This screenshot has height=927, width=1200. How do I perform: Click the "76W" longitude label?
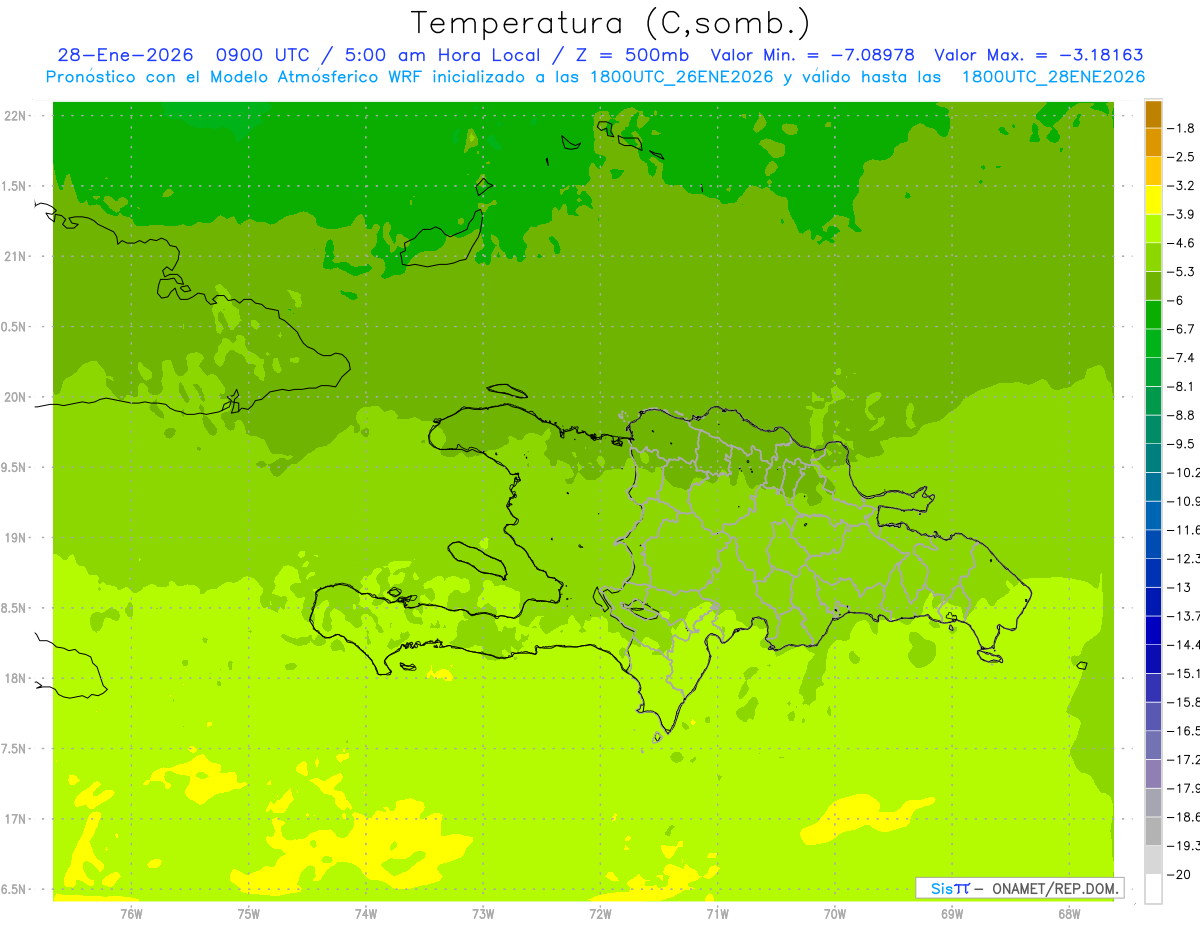click(x=131, y=914)
